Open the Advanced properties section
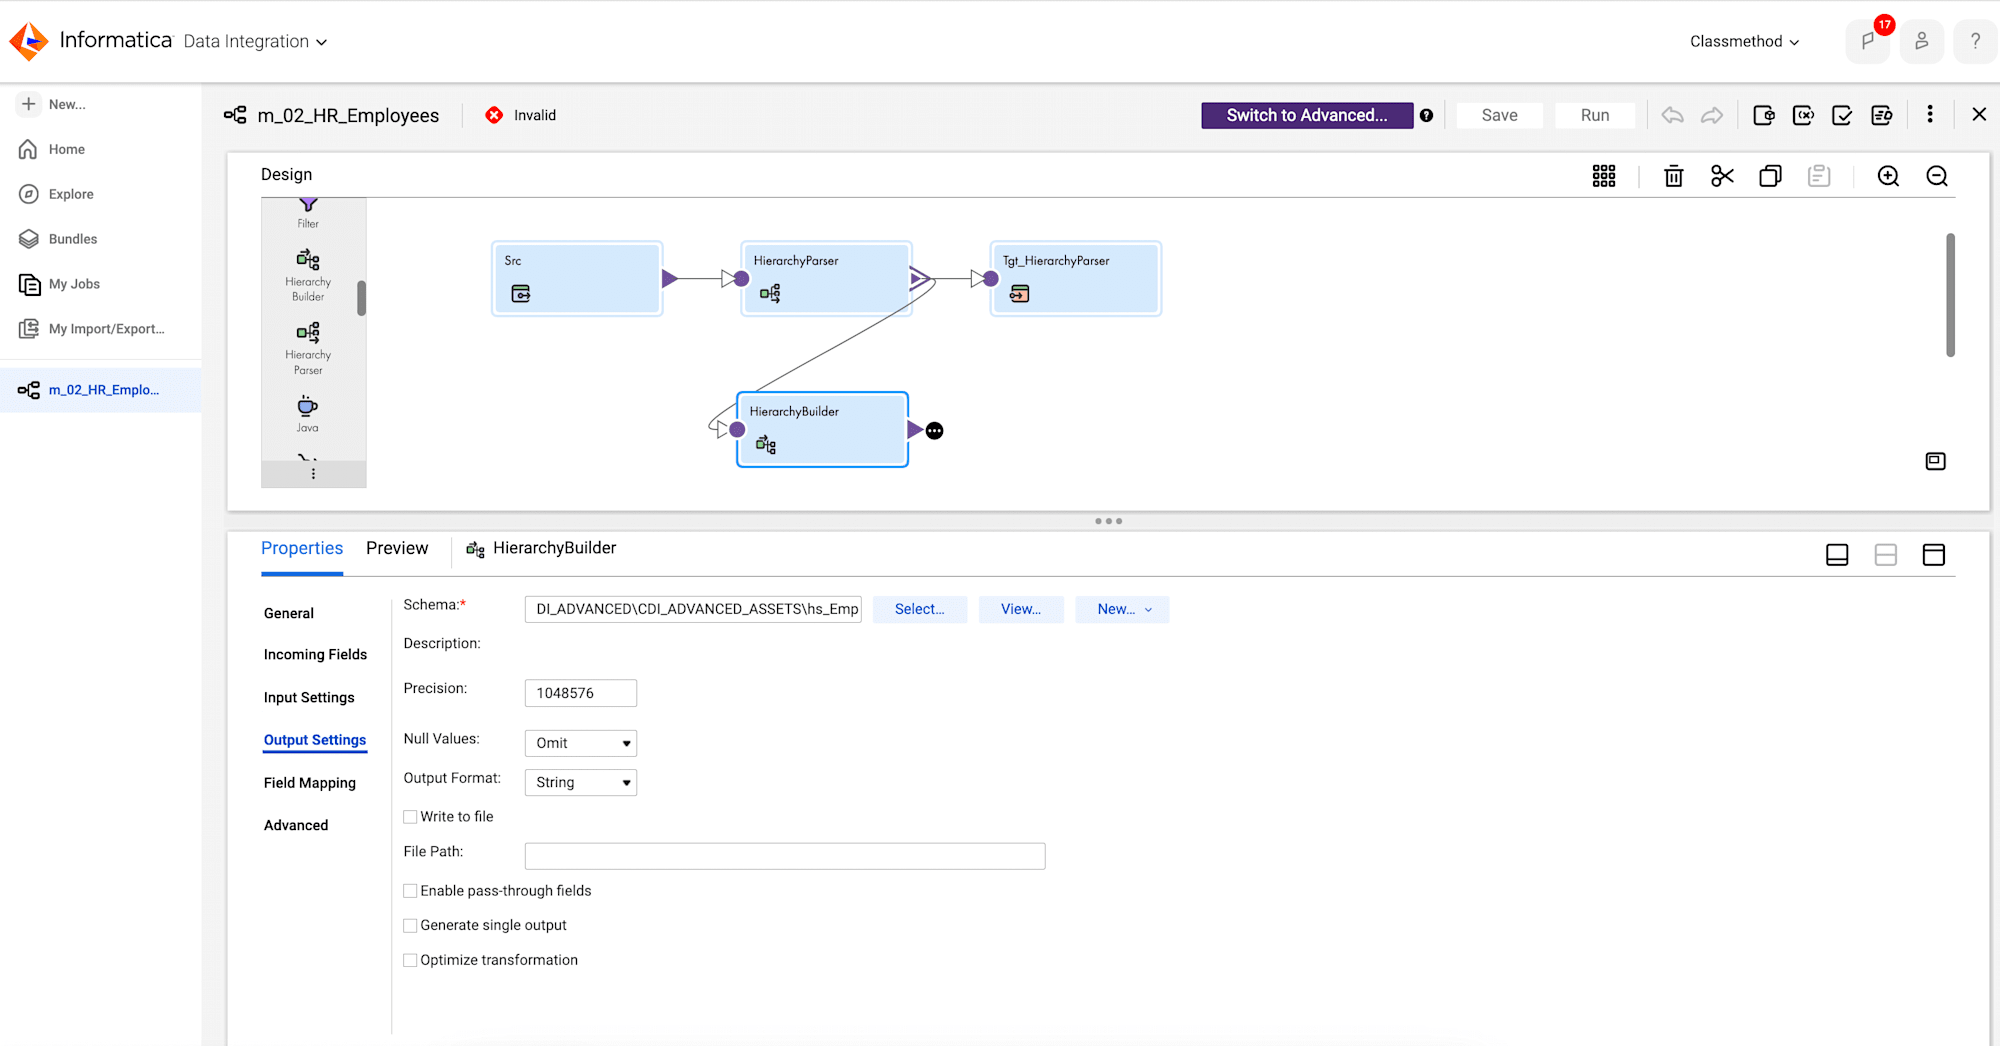 point(296,825)
